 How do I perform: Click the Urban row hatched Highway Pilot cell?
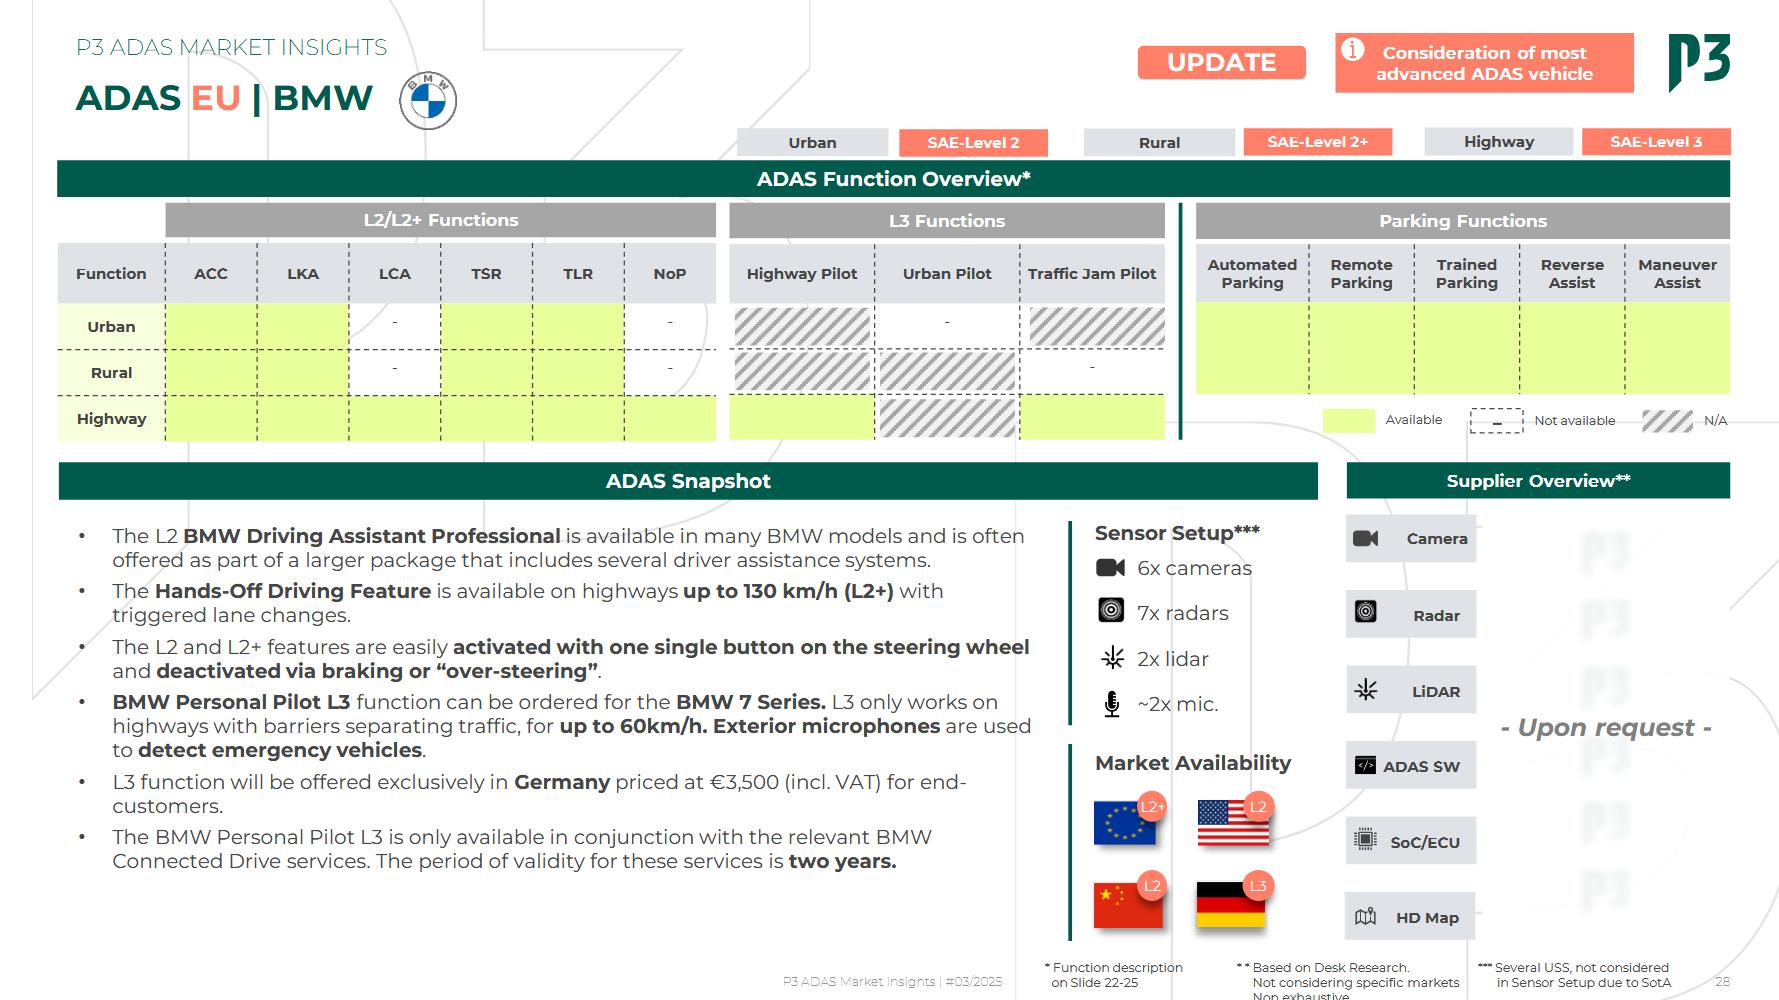tap(802, 327)
